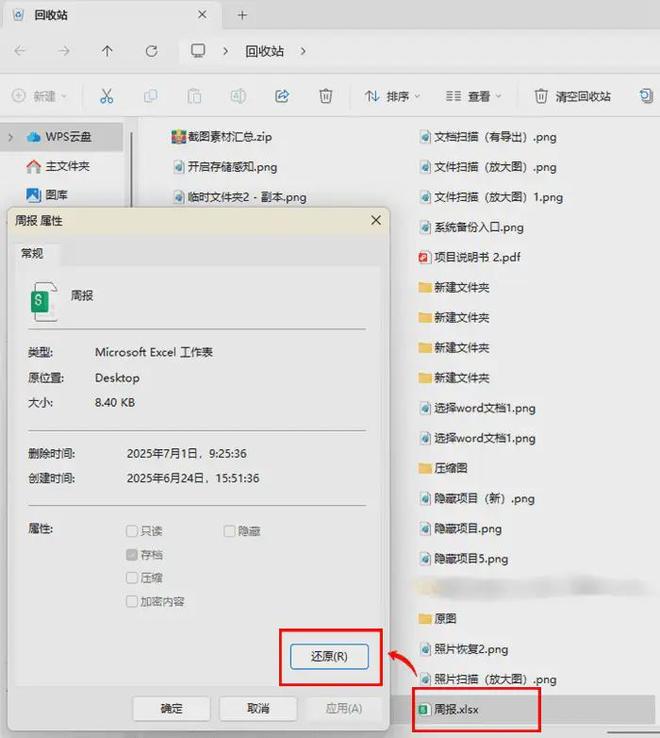660x738 pixels.
Task: Select 文件扫描（放大图）.png file
Action: [x=488, y=167]
